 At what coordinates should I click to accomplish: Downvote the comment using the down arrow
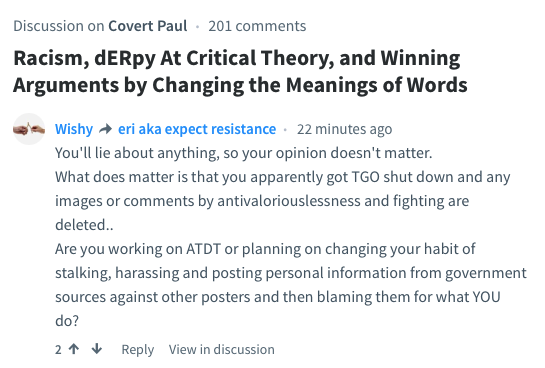tap(97, 349)
